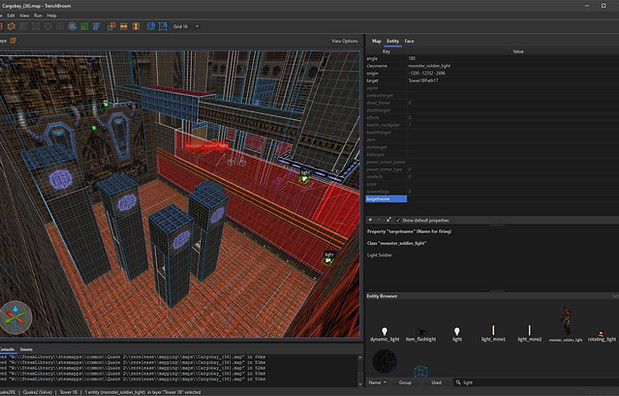Switch to the Entity inspector tab
Image resolution: width=619 pixels, height=396 pixels.
coord(392,41)
